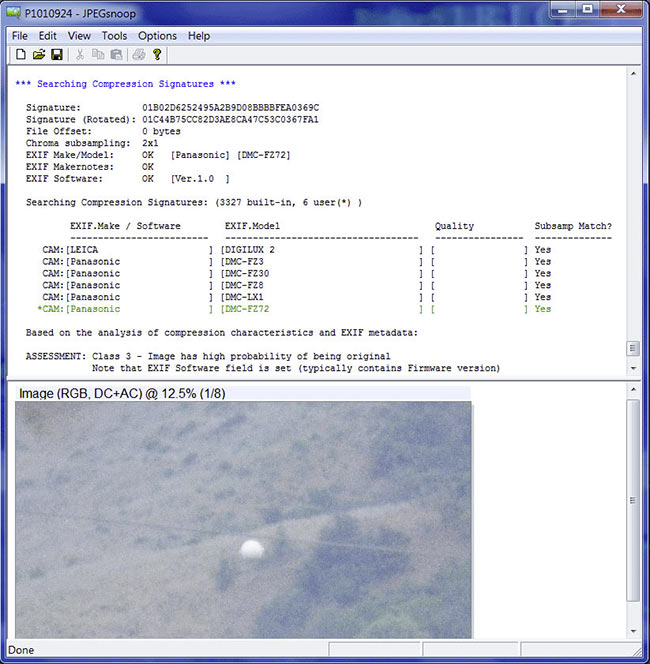Minimize the JPEGsnoop window

563,9
